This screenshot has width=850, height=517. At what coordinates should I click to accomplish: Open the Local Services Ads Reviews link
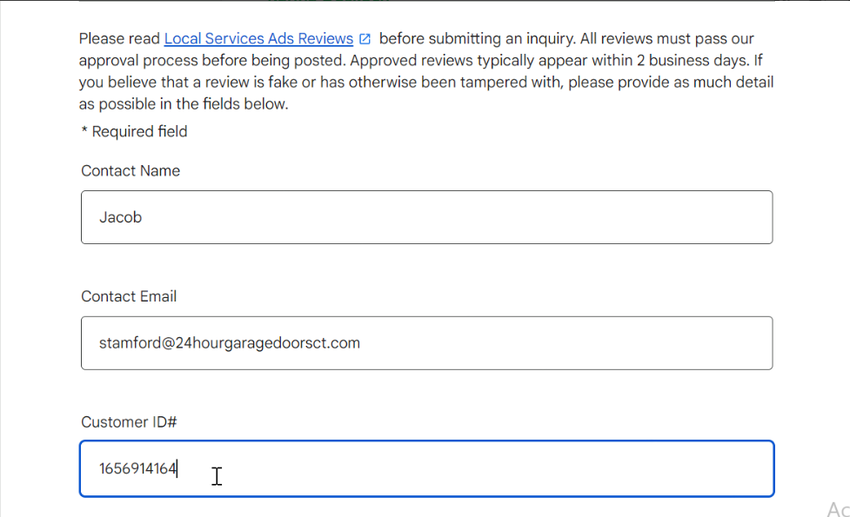258,39
